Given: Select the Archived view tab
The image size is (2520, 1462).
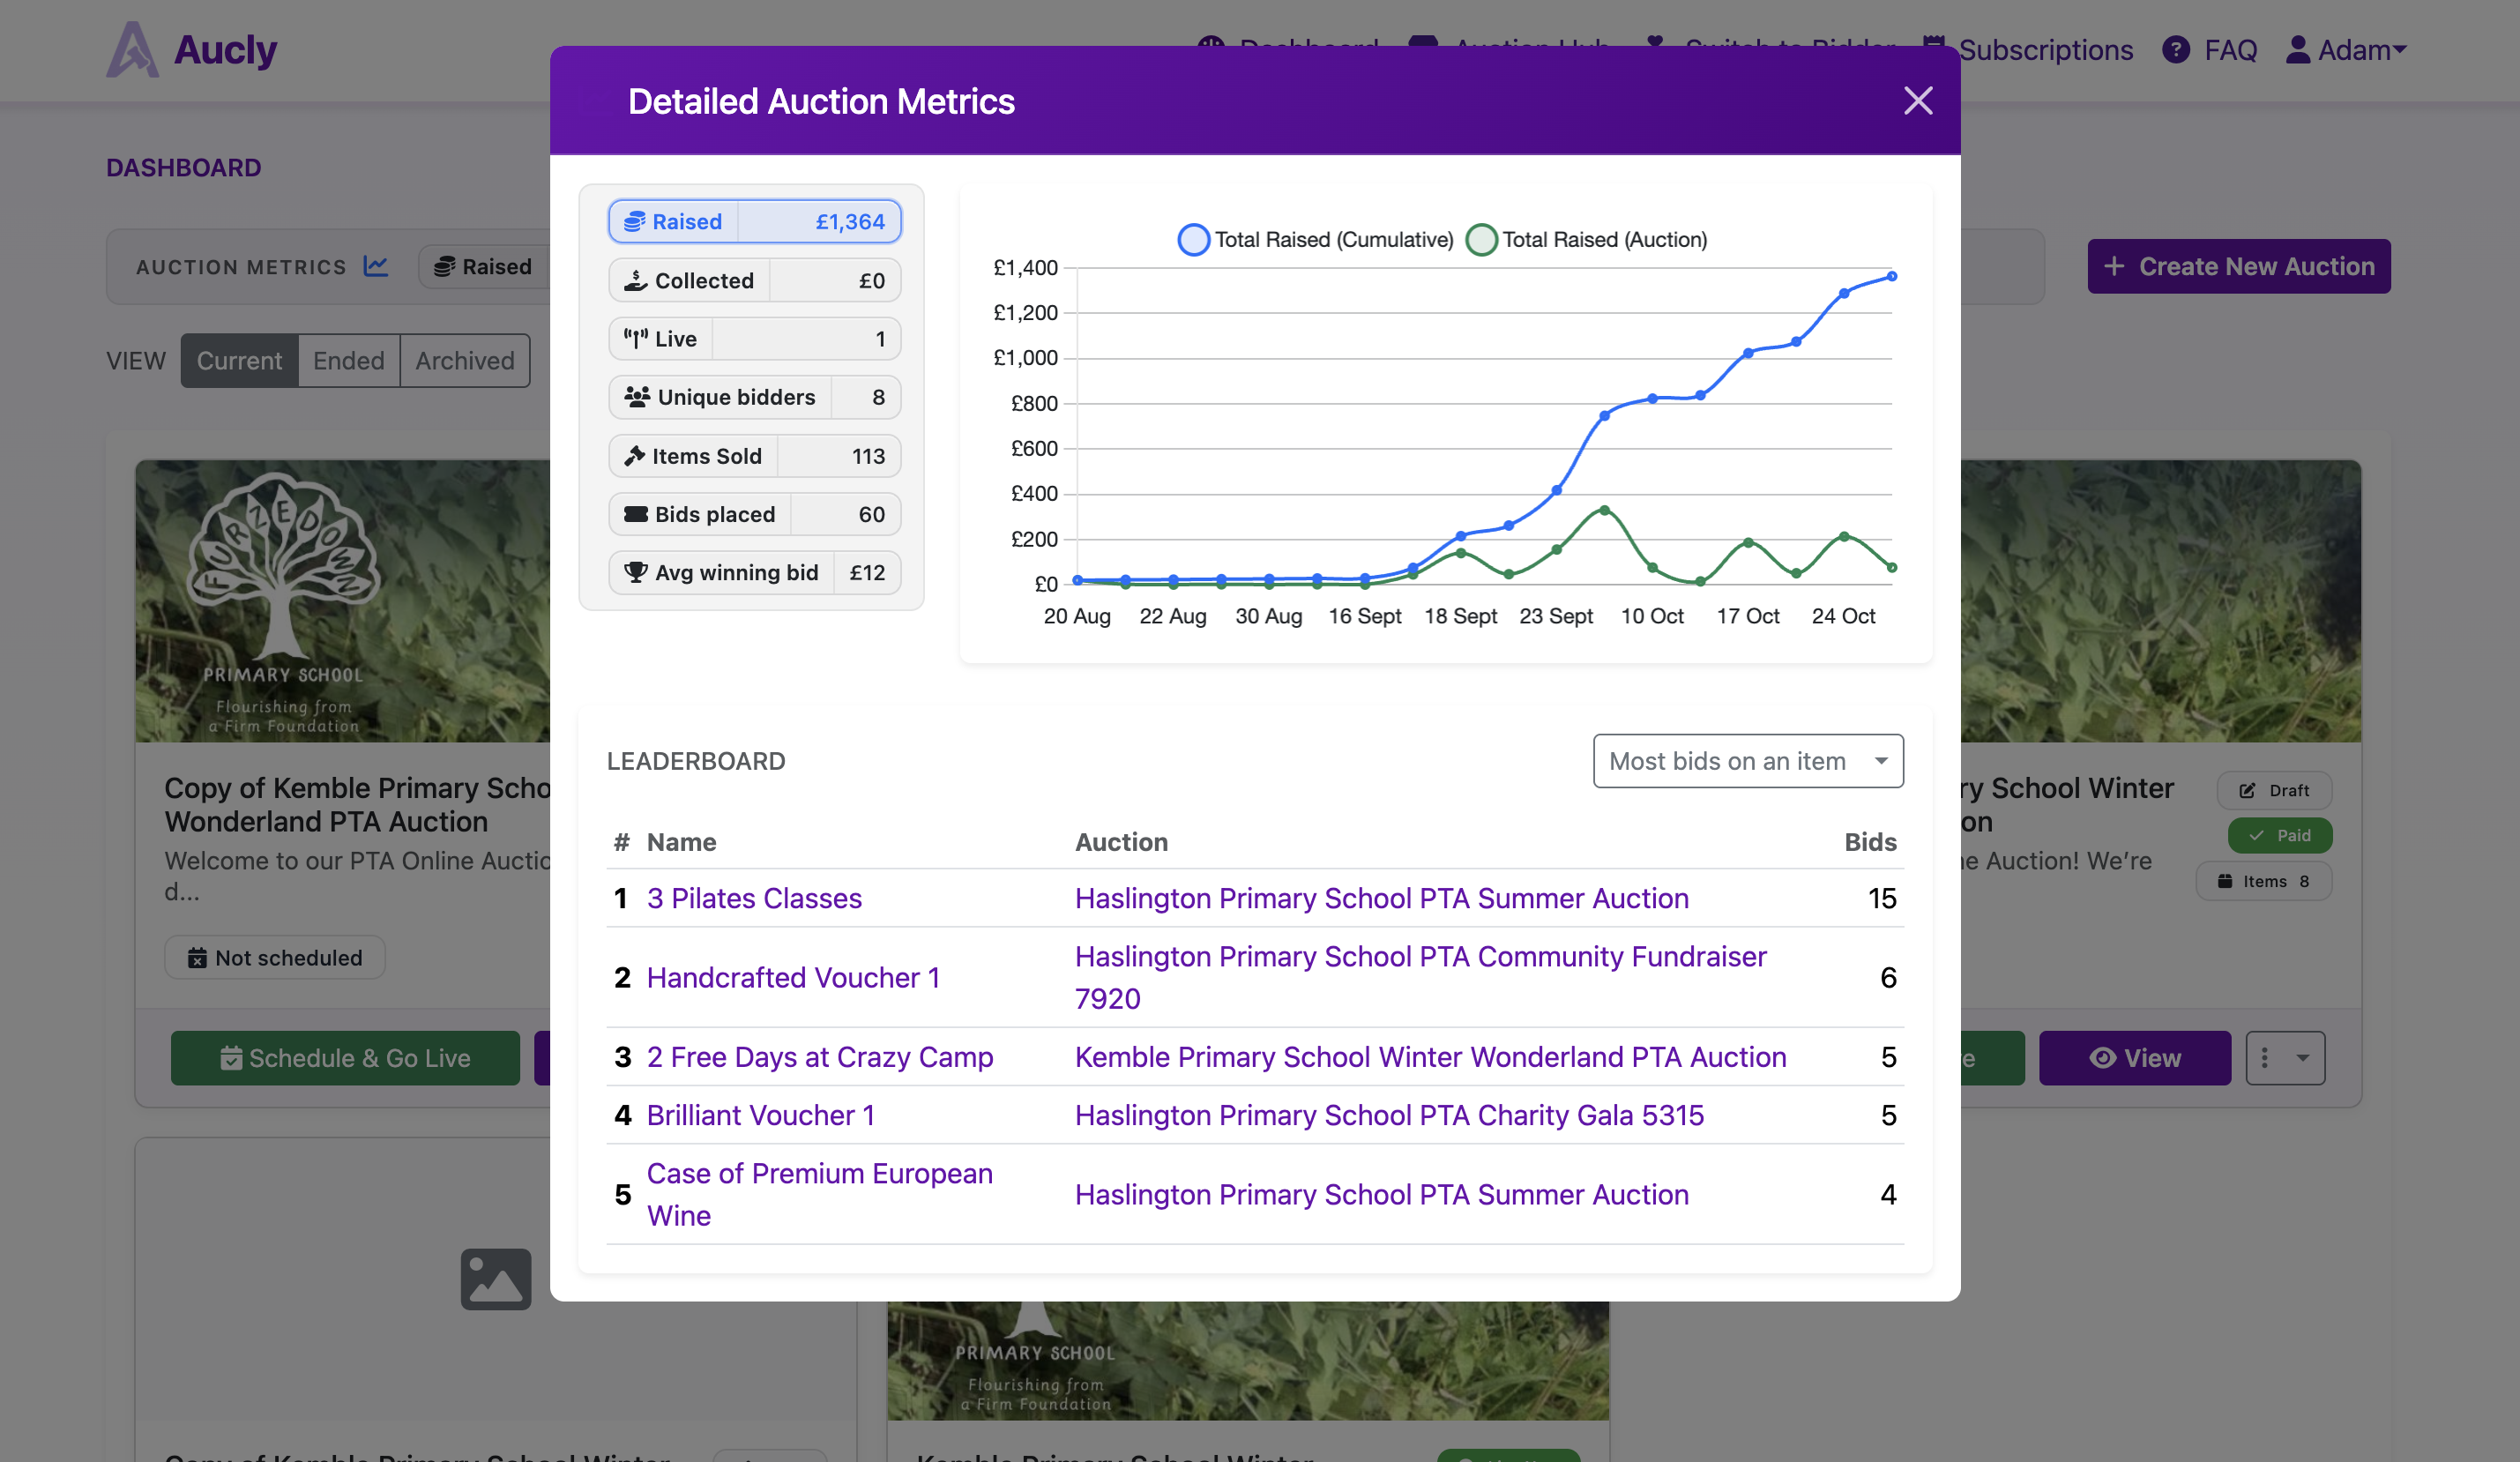Looking at the screenshot, I should (464, 360).
